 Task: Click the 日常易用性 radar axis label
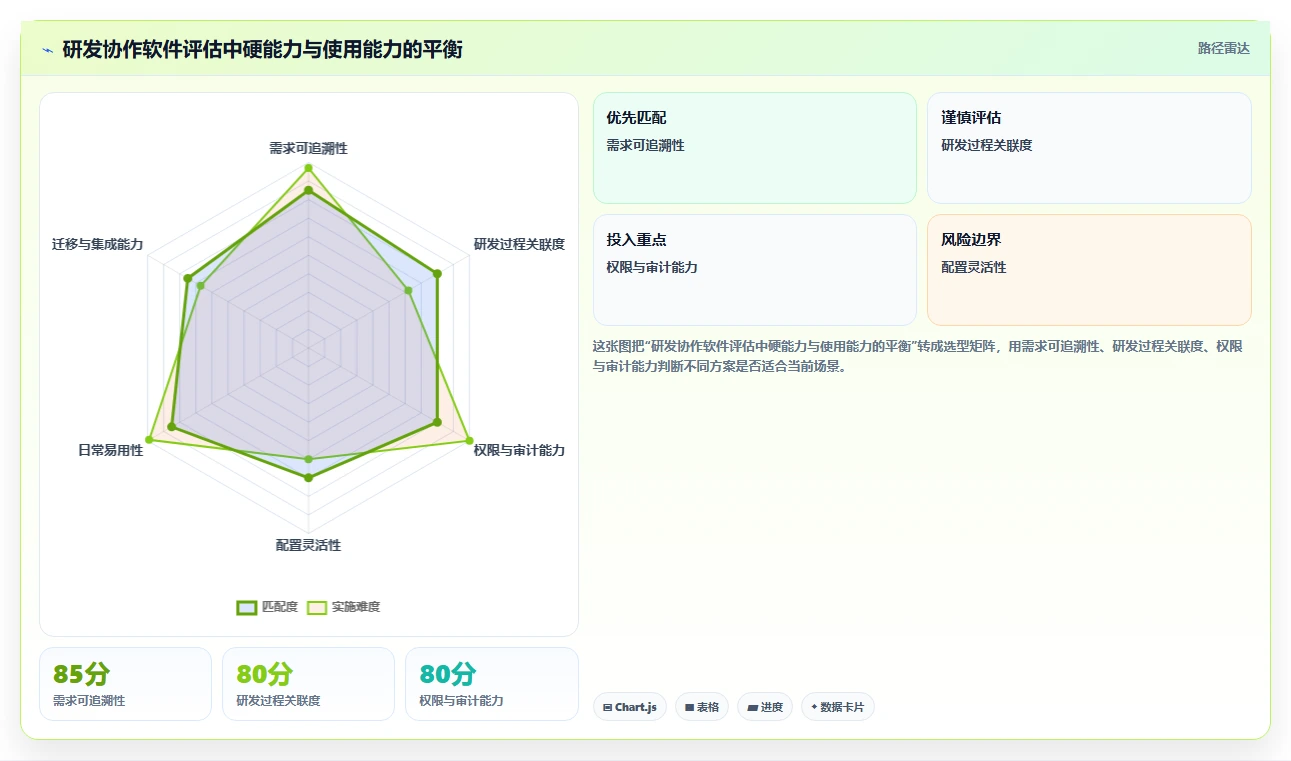click(x=110, y=450)
